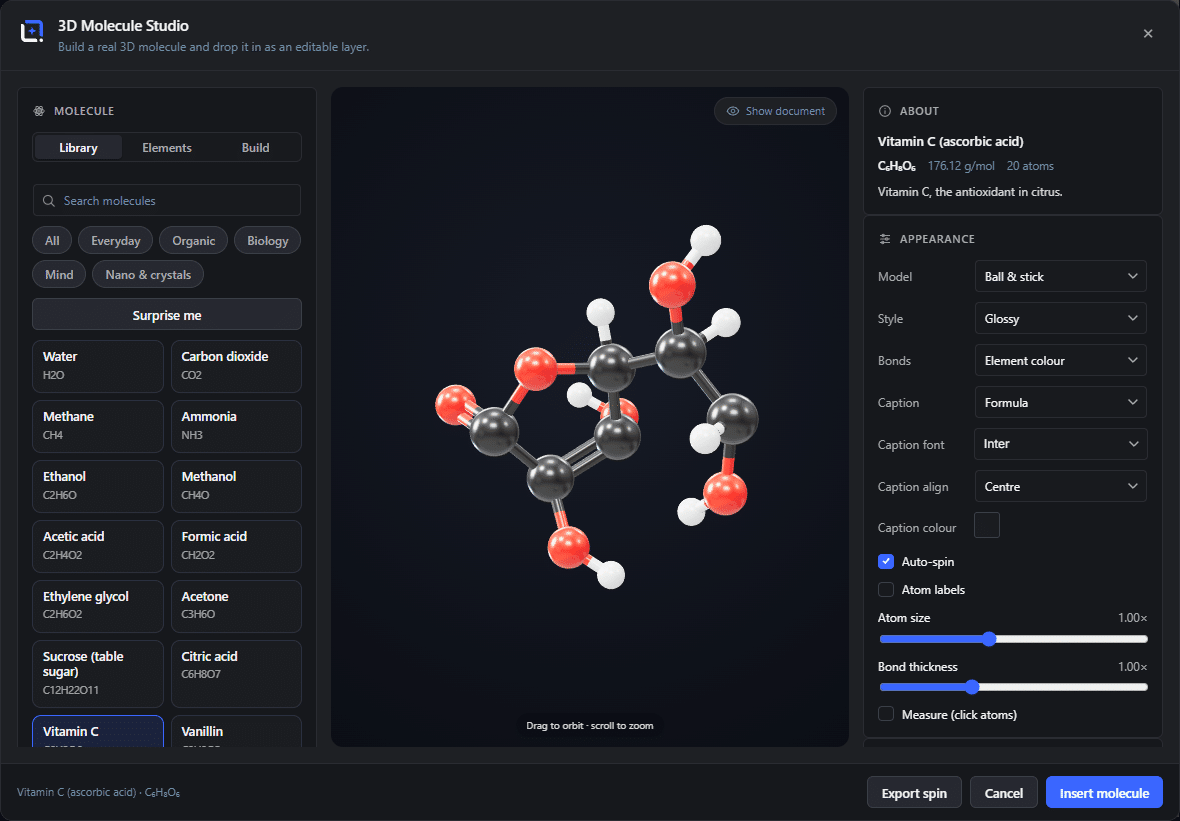
Task: Click the Show document button
Action: pos(775,111)
